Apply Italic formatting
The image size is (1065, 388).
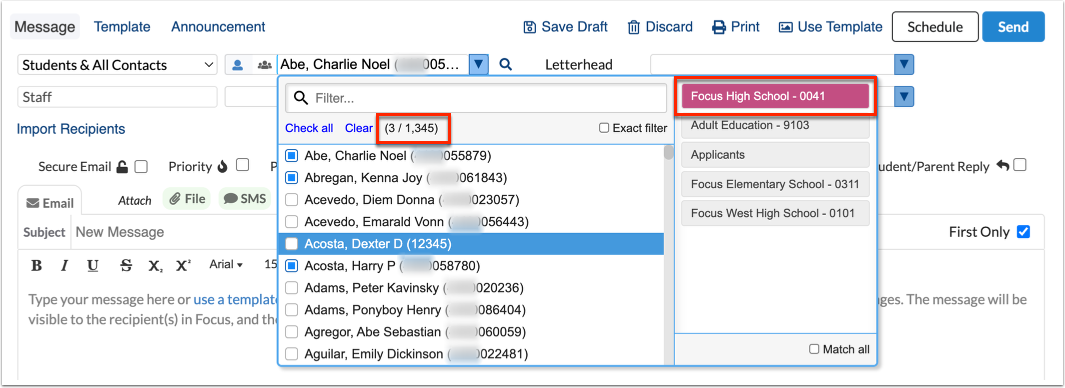click(65, 265)
